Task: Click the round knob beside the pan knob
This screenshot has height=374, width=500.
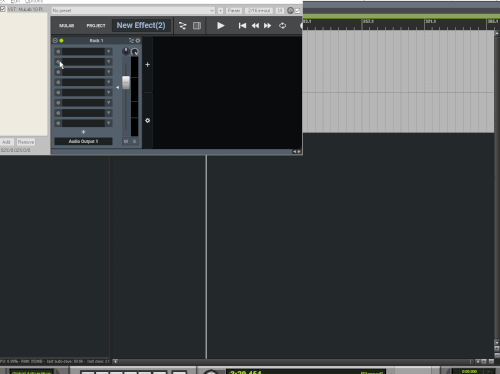Action: 135,52
